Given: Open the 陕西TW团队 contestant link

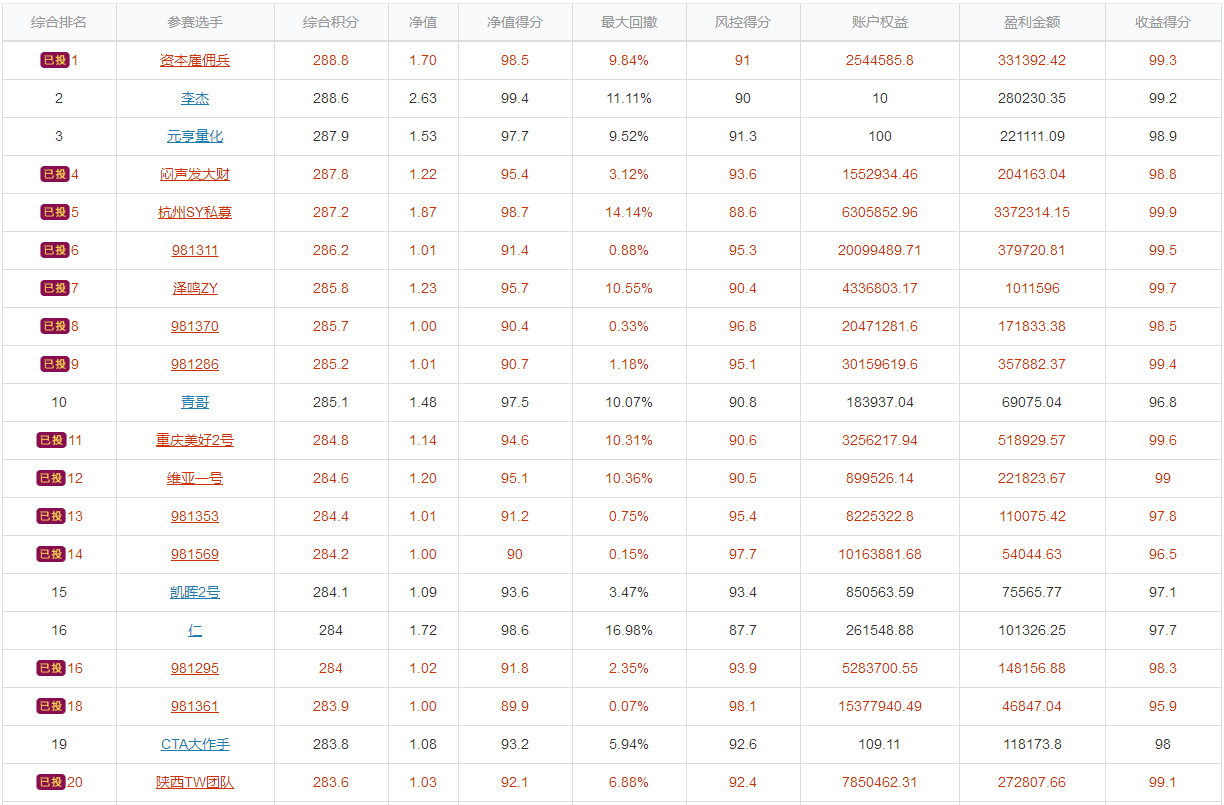Looking at the screenshot, I should point(195,782).
